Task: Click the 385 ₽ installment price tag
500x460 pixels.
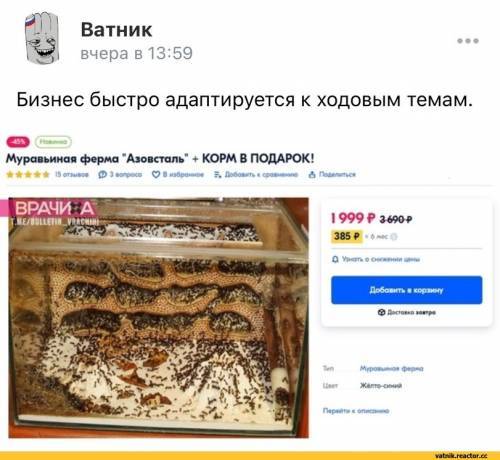Action: 347,236
